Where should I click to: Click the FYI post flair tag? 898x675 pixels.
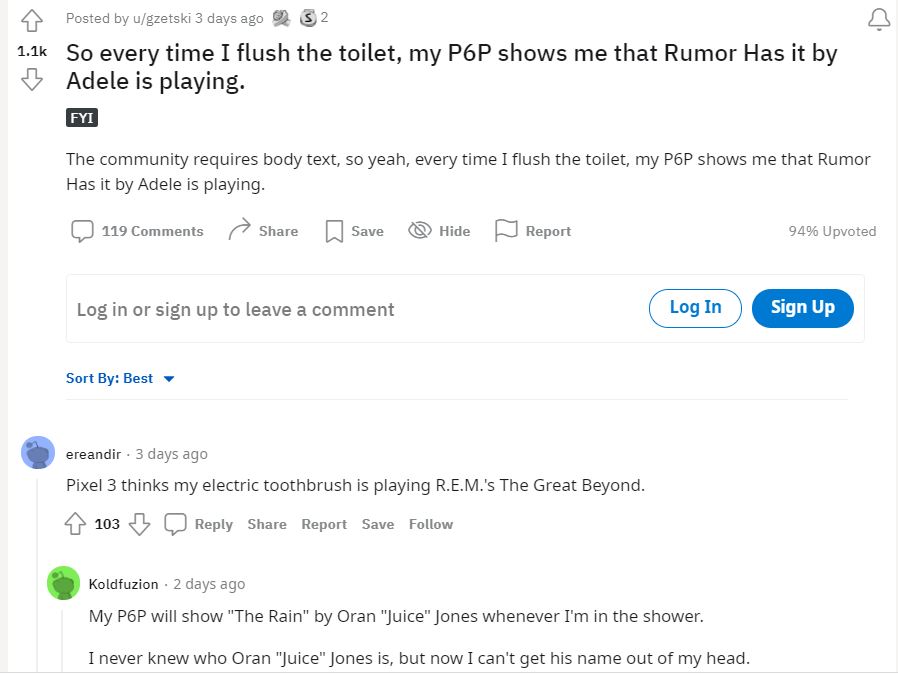[82, 118]
